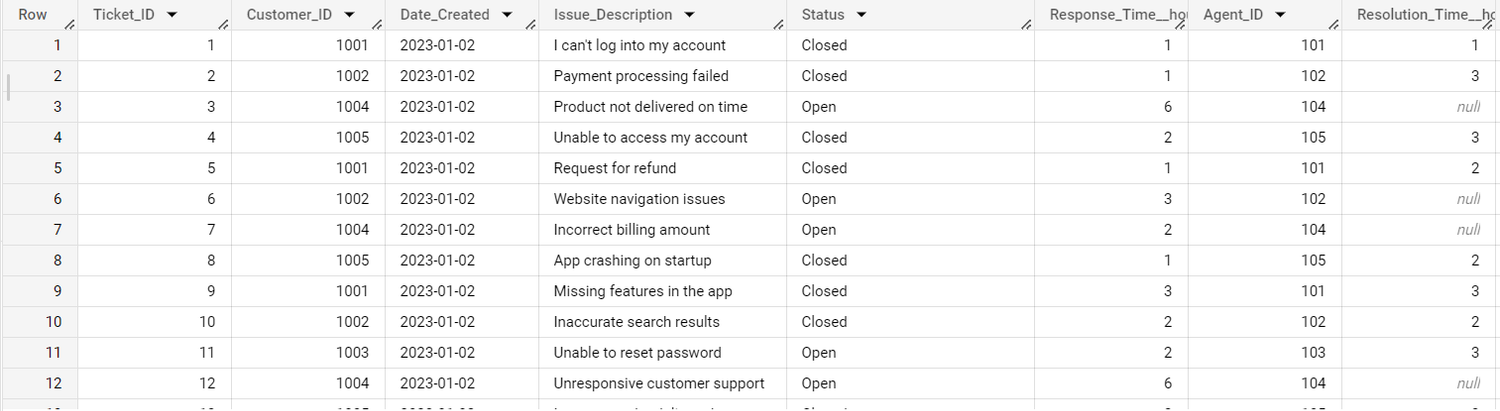
Task: Click the Date_Created column resize handle
Action: click(530, 25)
